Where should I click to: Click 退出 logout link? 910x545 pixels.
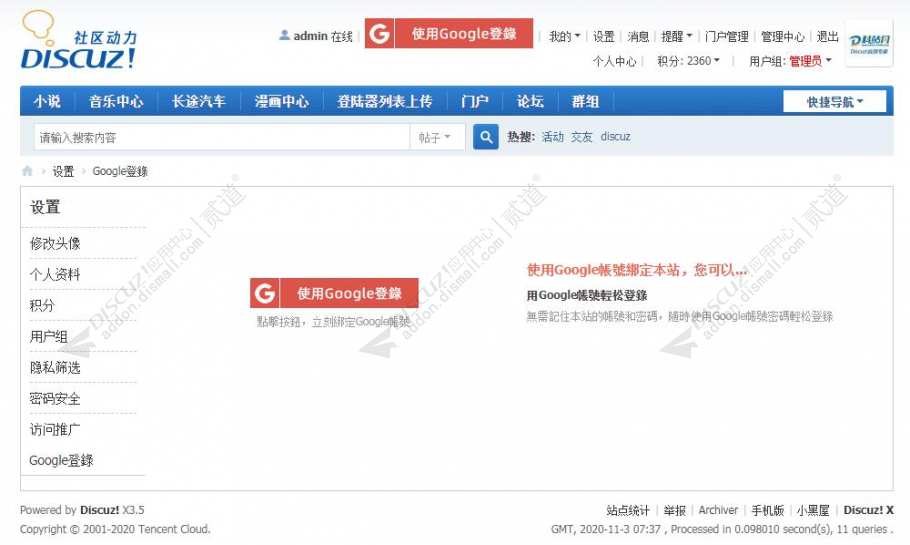(828, 37)
